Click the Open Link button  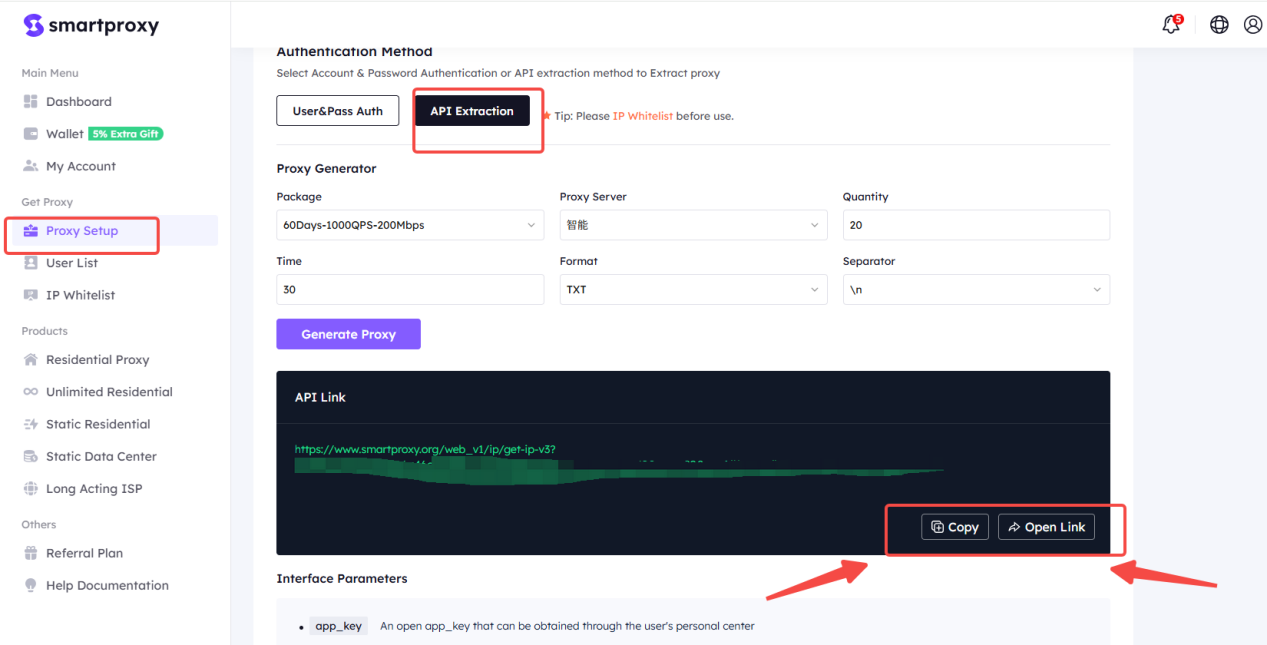1046,527
